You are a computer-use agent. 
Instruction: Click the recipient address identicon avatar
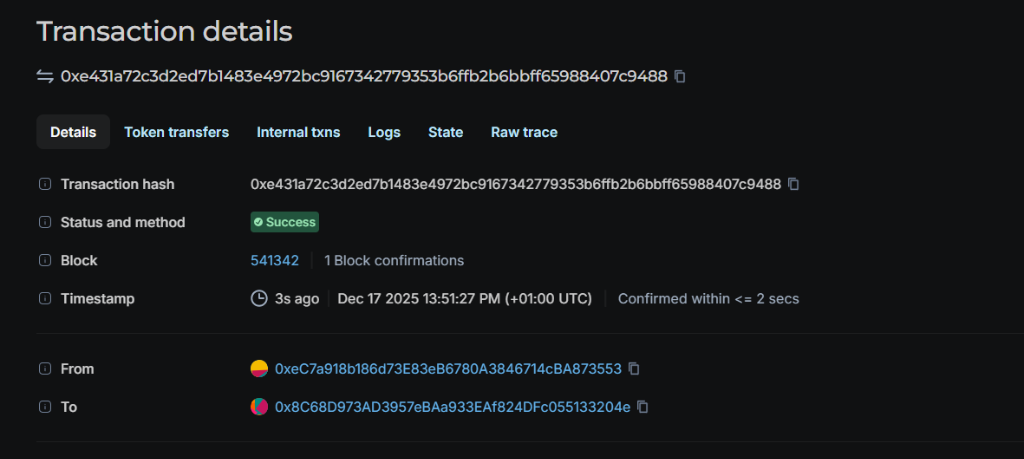(x=259, y=407)
